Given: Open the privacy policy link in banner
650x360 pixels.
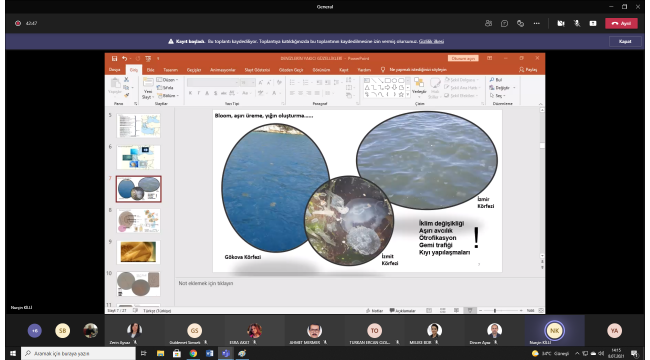Looking at the screenshot, I should (x=431, y=41).
